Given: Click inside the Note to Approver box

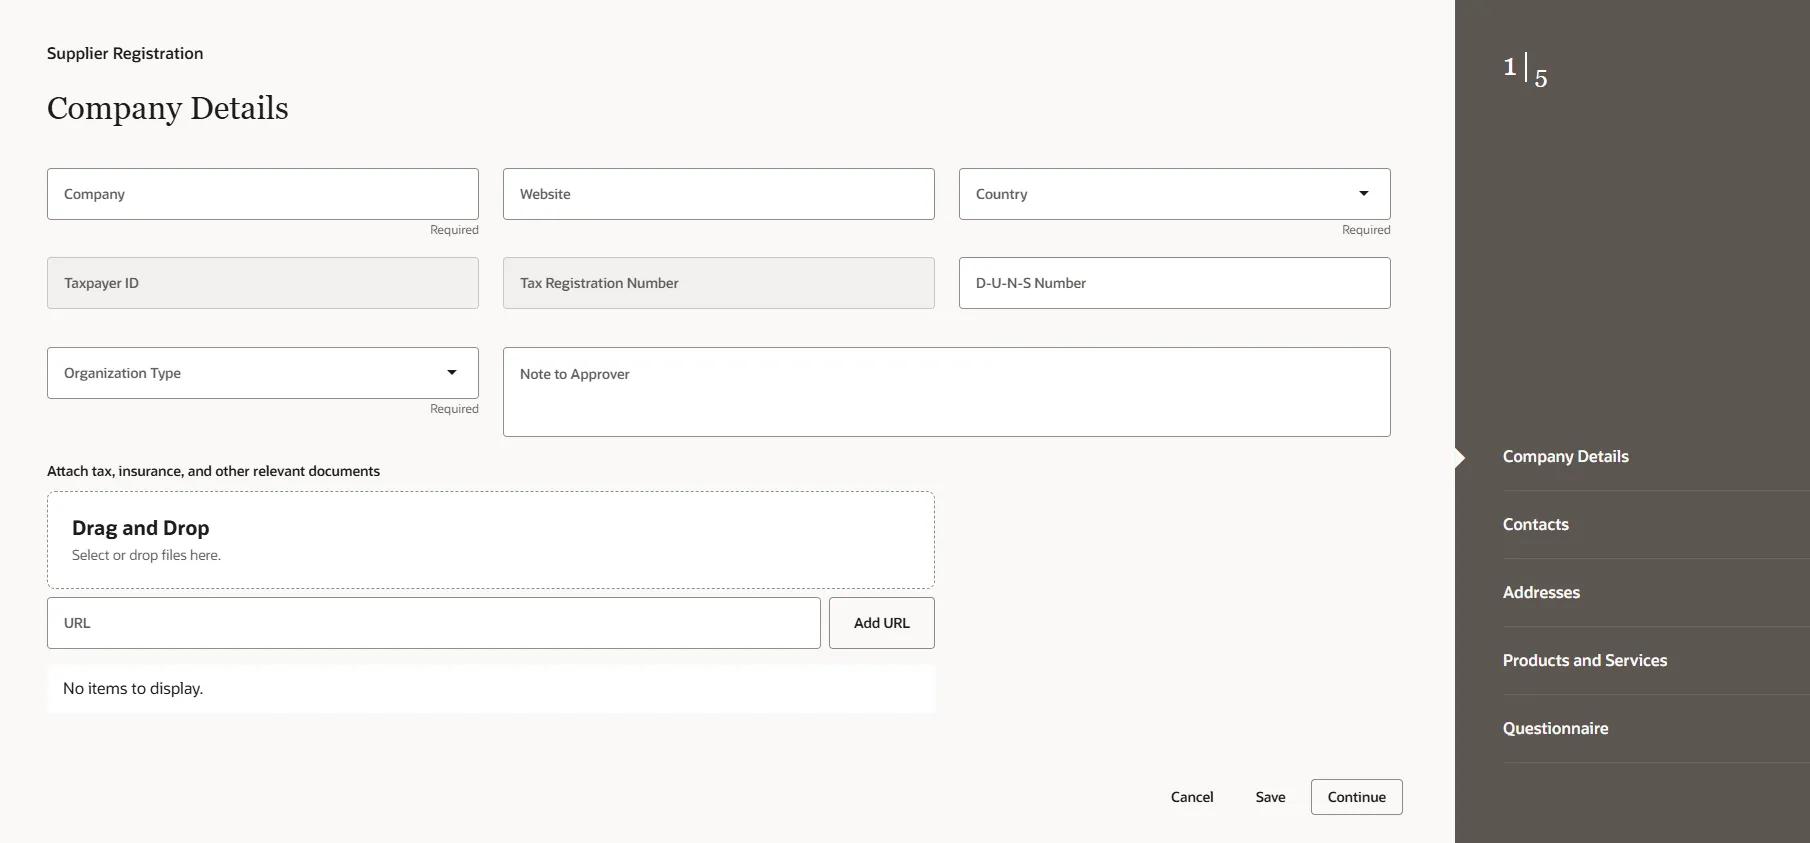Looking at the screenshot, I should (947, 392).
